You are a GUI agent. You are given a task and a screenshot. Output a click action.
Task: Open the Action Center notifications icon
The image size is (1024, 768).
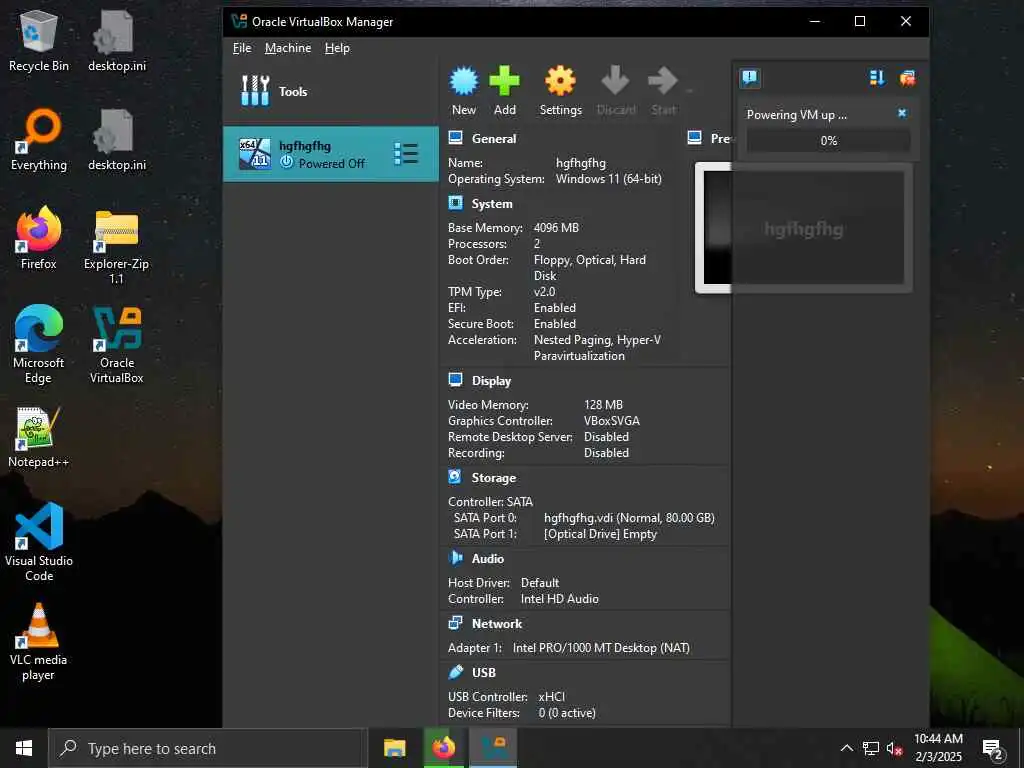[993, 749]
